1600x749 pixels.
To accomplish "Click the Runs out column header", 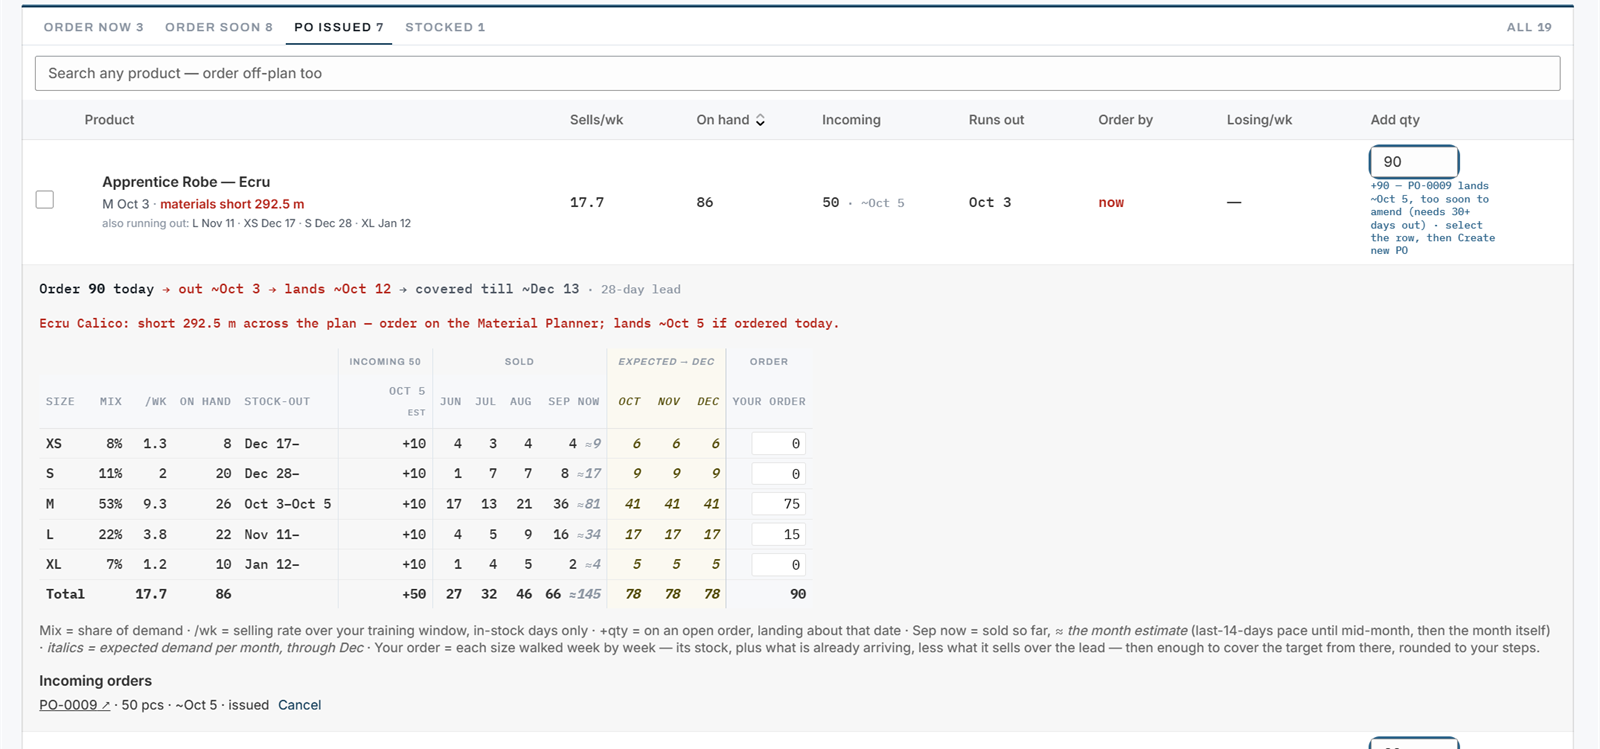I will coord(996,120).
